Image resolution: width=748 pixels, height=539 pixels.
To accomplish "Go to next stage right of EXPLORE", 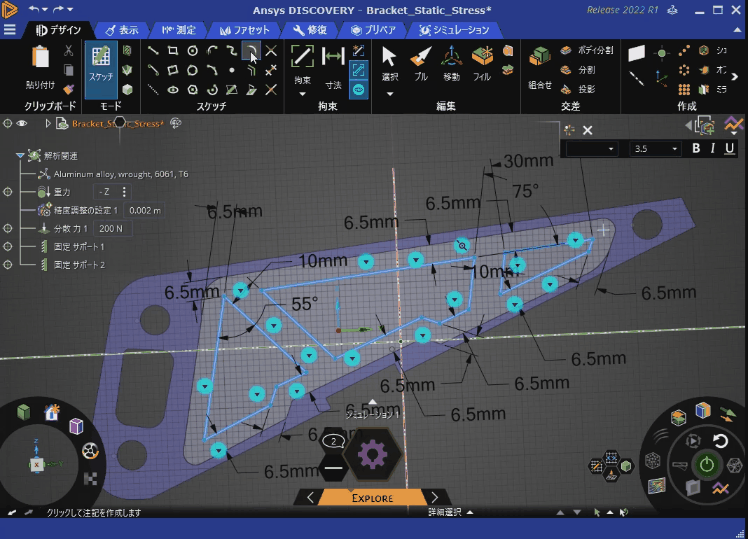I will pyautogui.click(x=435, y=498).
